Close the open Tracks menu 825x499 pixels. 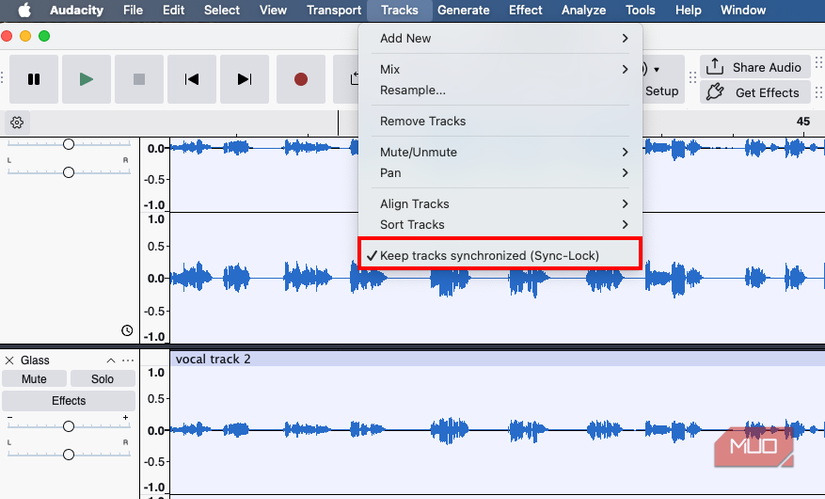(399, 10)
